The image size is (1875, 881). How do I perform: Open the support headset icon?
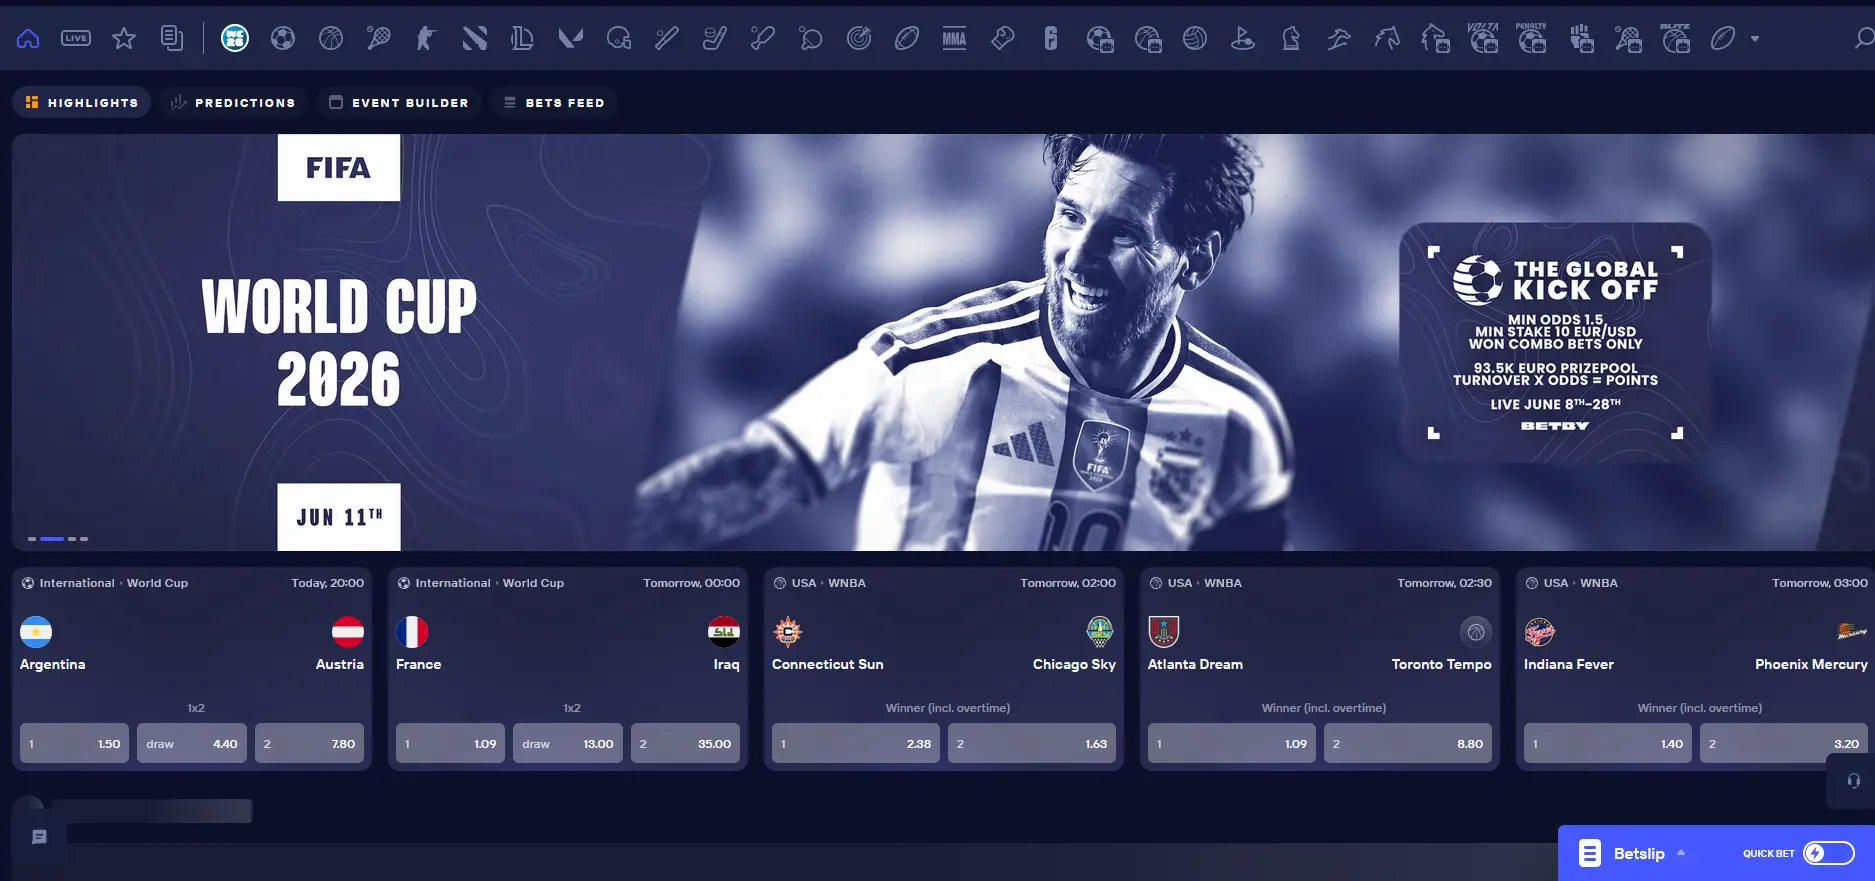point(1853,781)
